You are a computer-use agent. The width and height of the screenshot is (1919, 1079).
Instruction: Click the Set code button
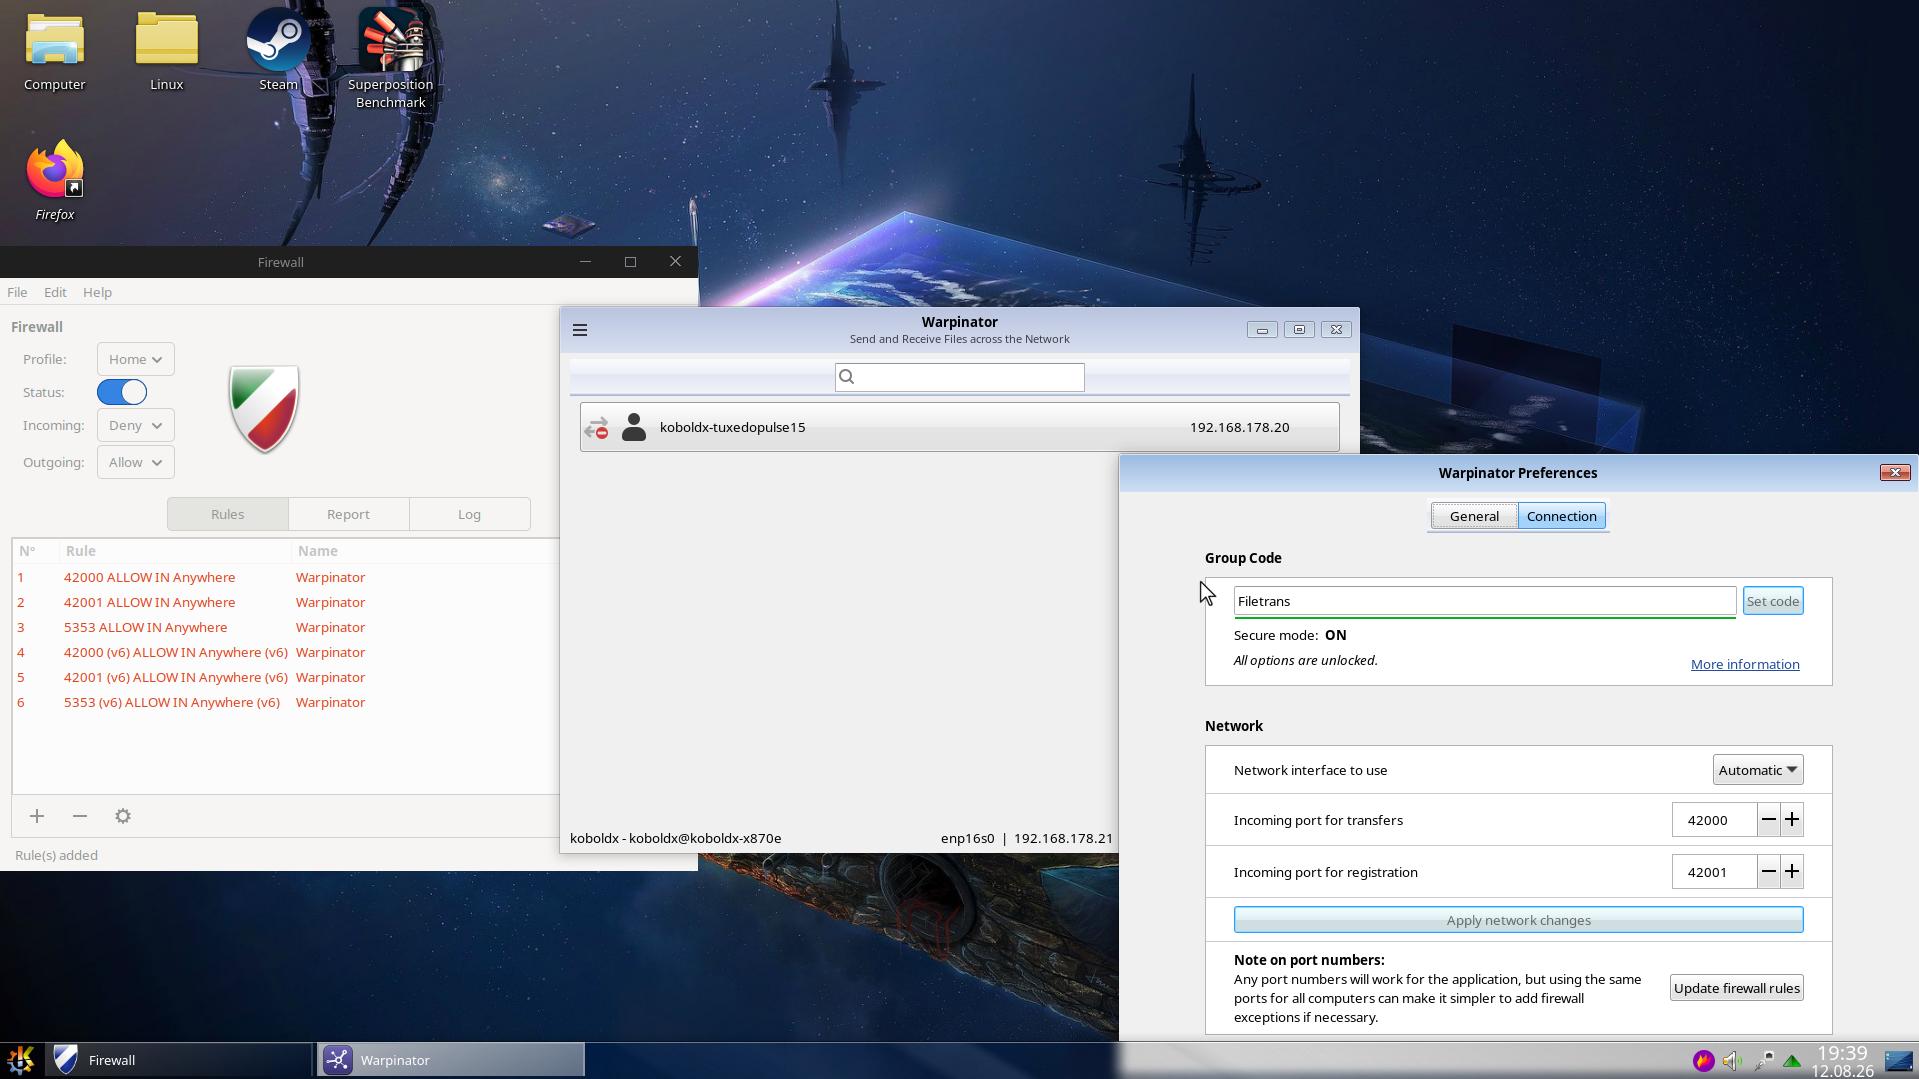1772,601
